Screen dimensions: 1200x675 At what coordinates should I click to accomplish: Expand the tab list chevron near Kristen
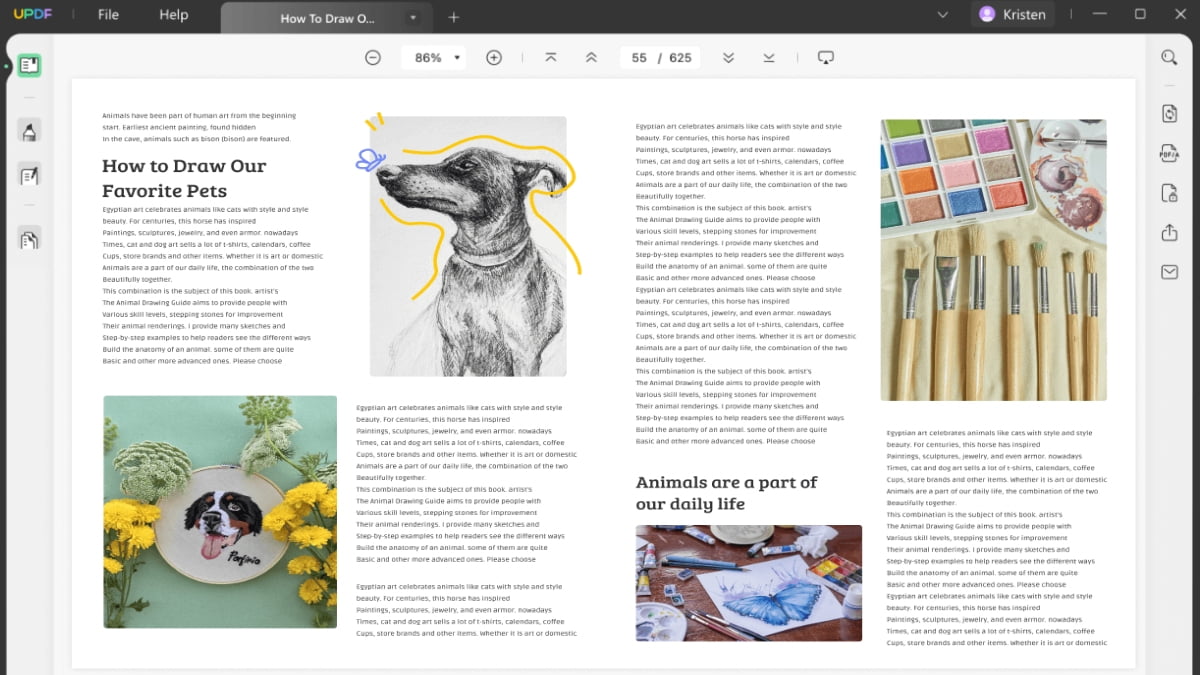point(942,15)
